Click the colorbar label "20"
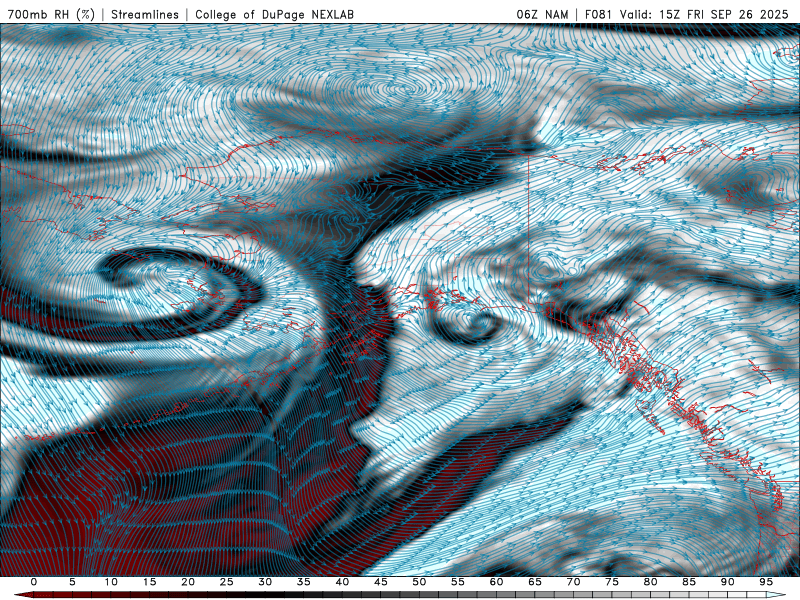 pyautogui.click(x=188, y=582)
